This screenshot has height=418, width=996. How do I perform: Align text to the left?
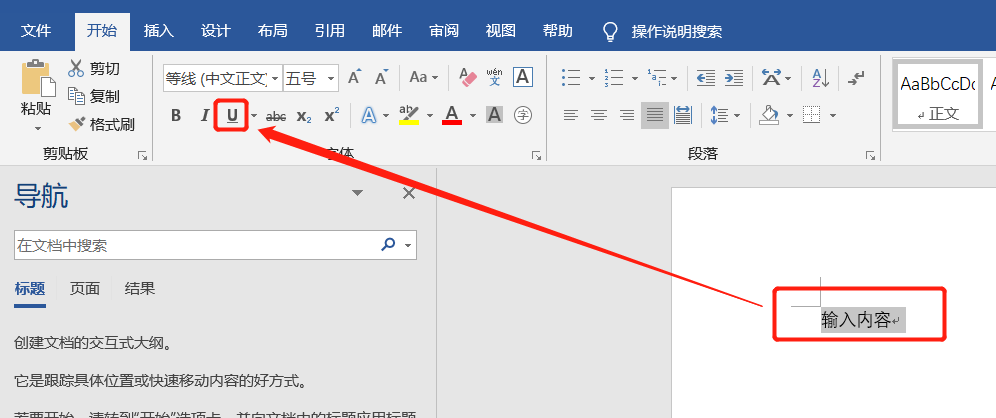click(571, 116)
